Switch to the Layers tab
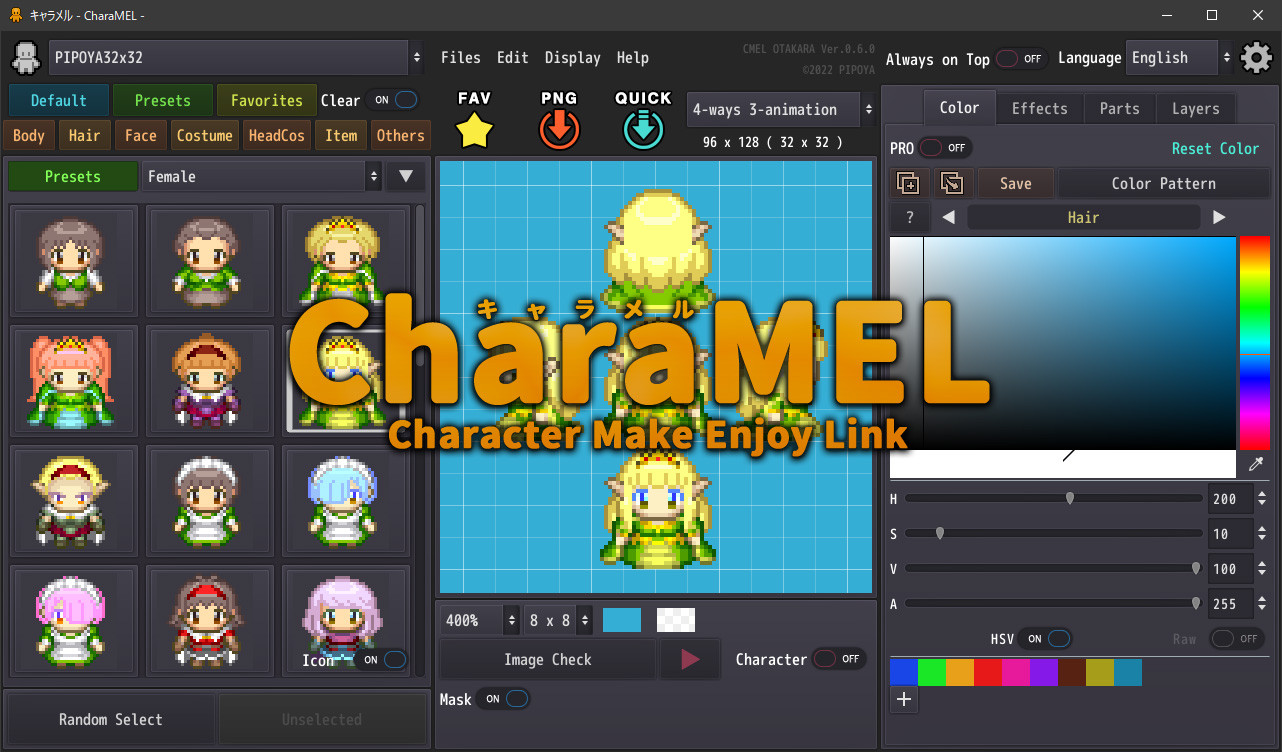The height and width of the screenshot is (752, 1282). [1196, 108]
